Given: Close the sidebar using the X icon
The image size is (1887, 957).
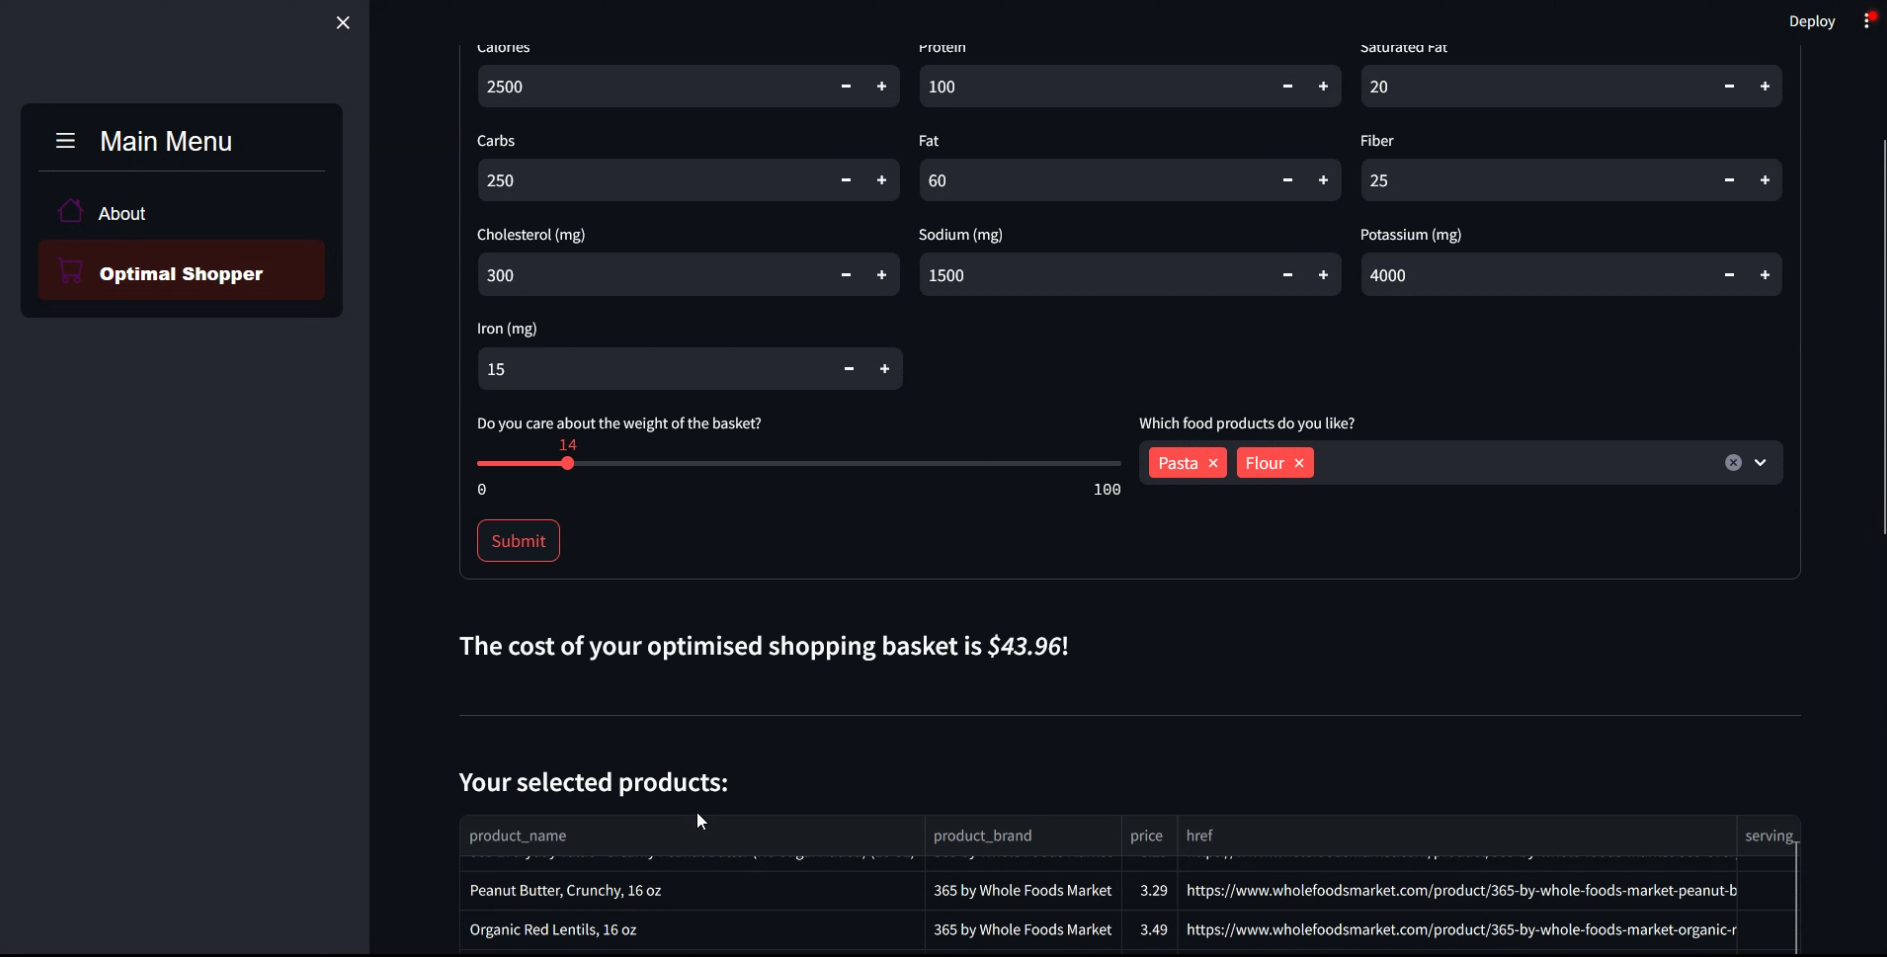Looking at the screenshot, I should pyautogui.click(x=342, y=22).
